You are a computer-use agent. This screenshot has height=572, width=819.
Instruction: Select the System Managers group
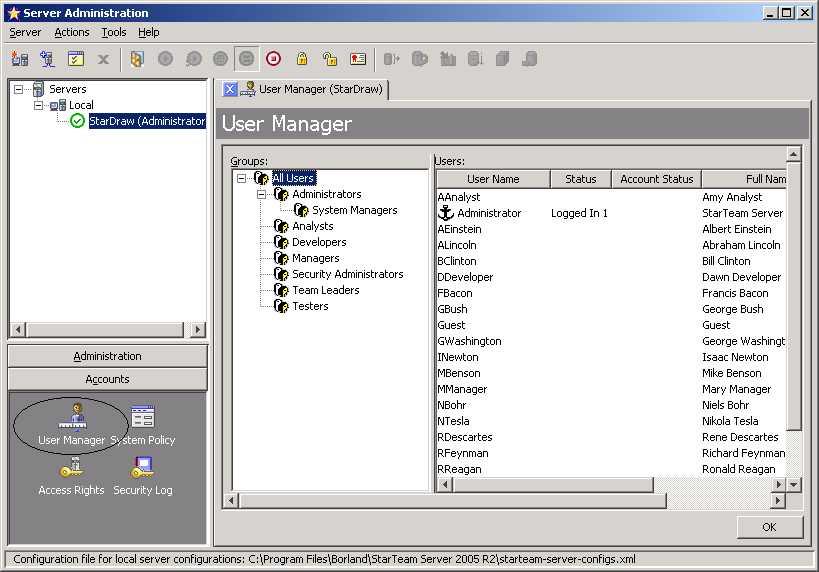[x=355, y=210]
